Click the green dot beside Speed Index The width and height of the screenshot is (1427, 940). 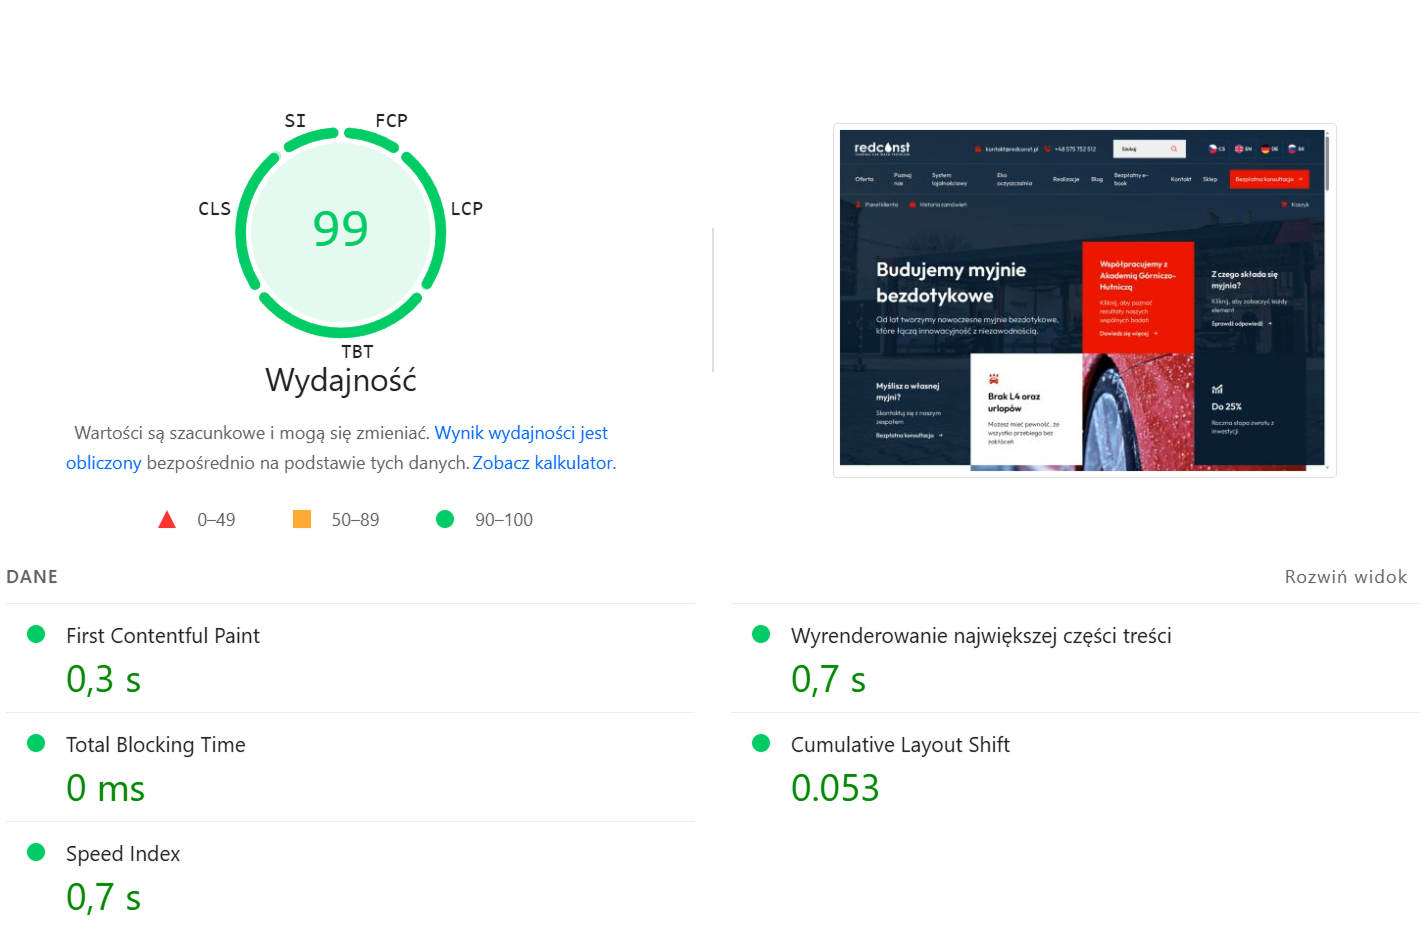tap(36, 852)
